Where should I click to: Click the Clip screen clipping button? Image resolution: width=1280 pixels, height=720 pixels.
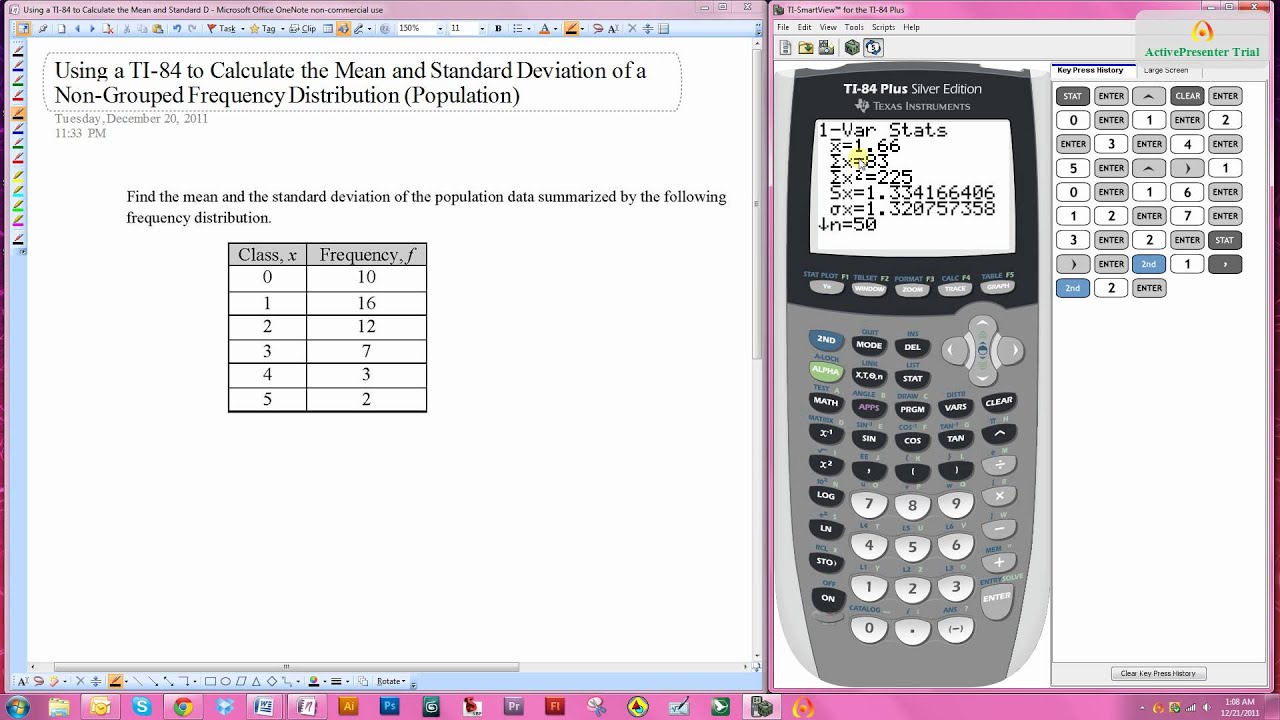click(303, 29)
